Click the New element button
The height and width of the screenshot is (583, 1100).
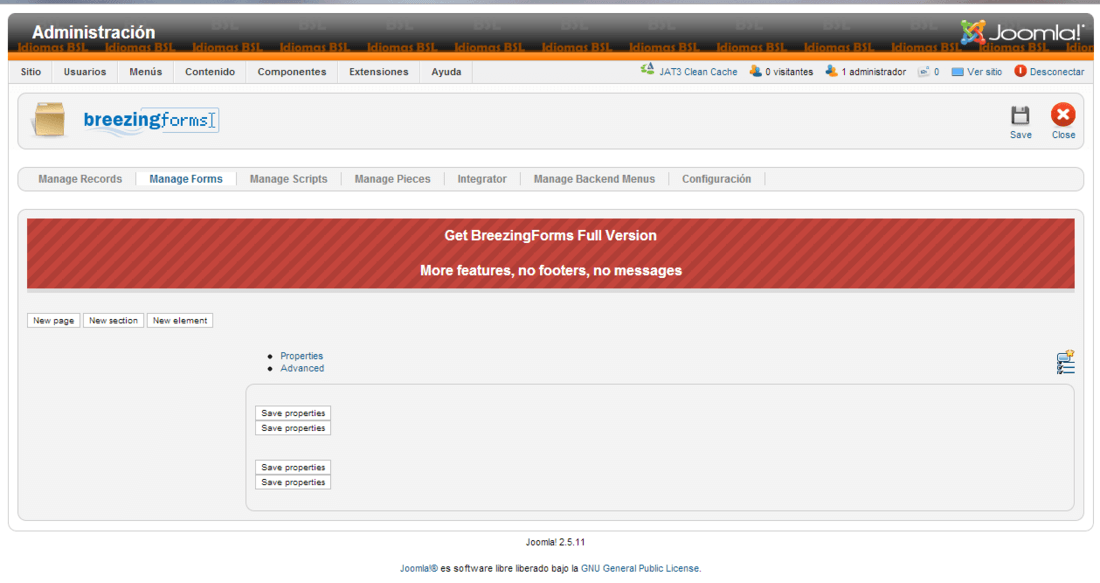[x=180, y=321]
